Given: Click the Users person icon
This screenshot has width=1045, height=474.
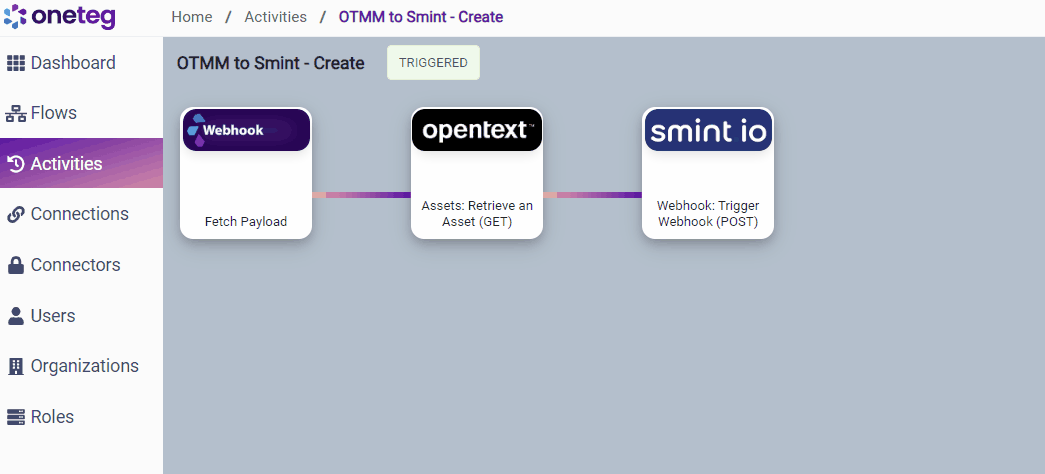Looking at the screenshot, I should pos(16,316).
